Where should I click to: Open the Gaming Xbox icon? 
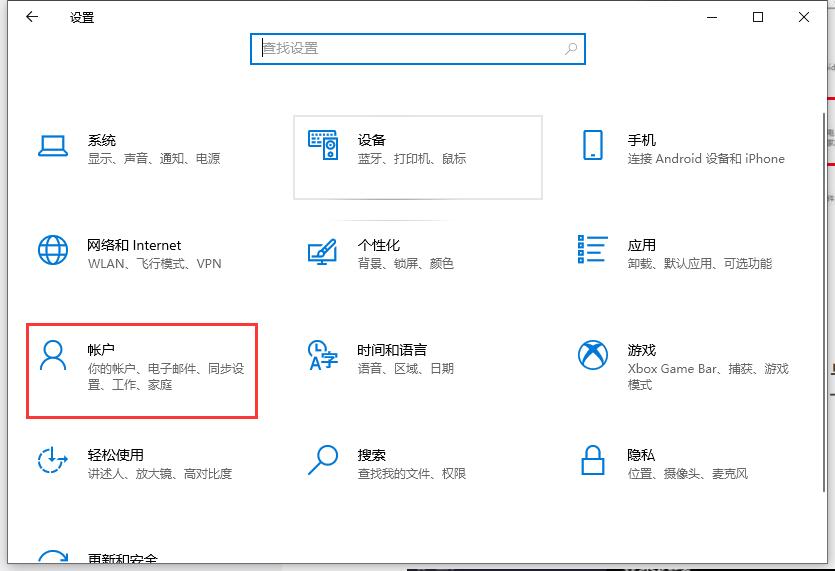593,355
